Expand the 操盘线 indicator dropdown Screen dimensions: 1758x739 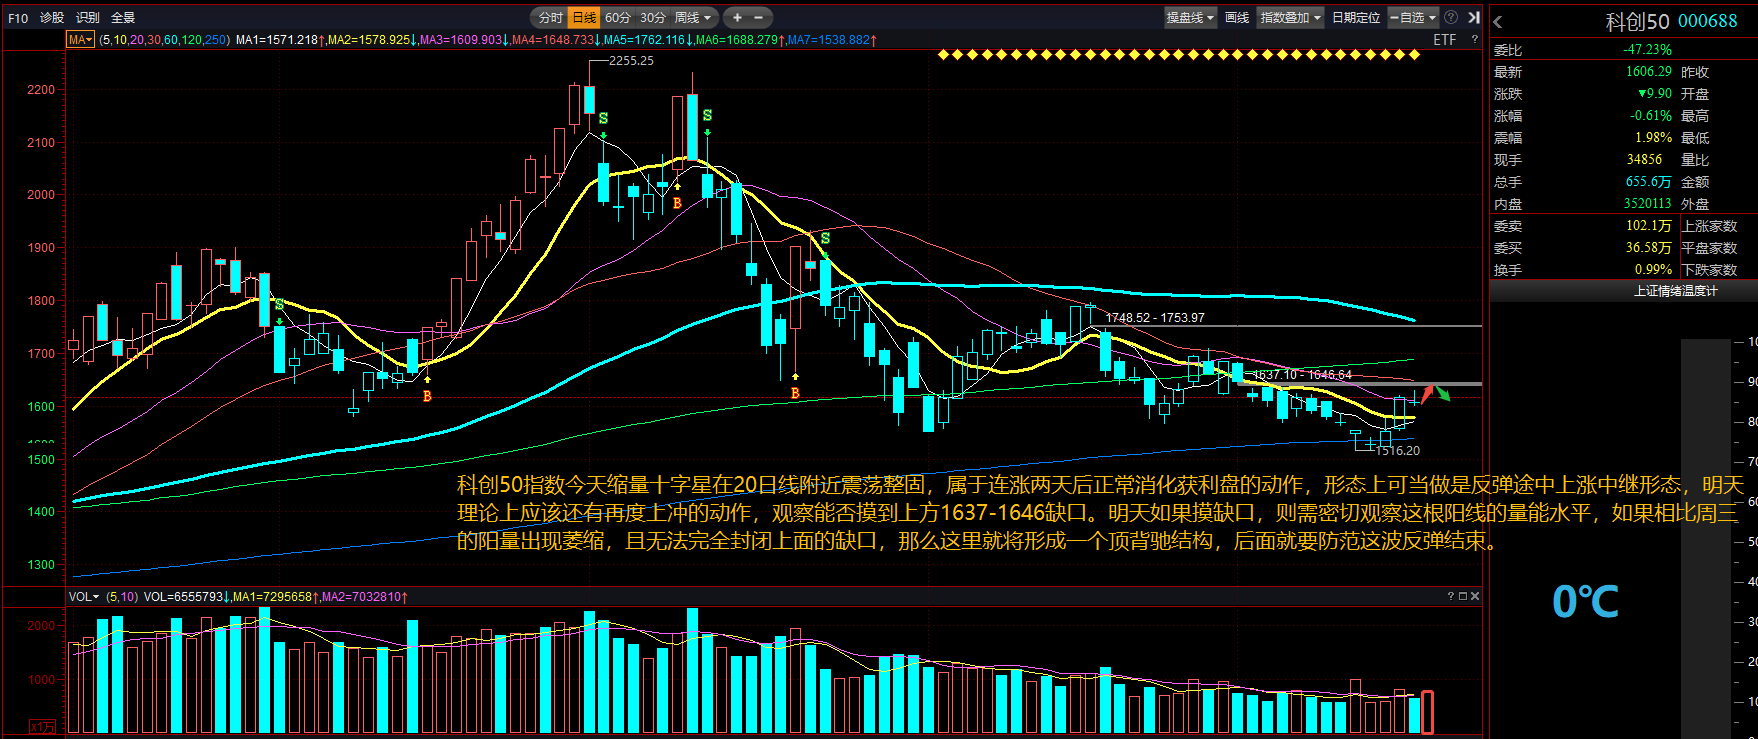click(x=1190, y=18)
